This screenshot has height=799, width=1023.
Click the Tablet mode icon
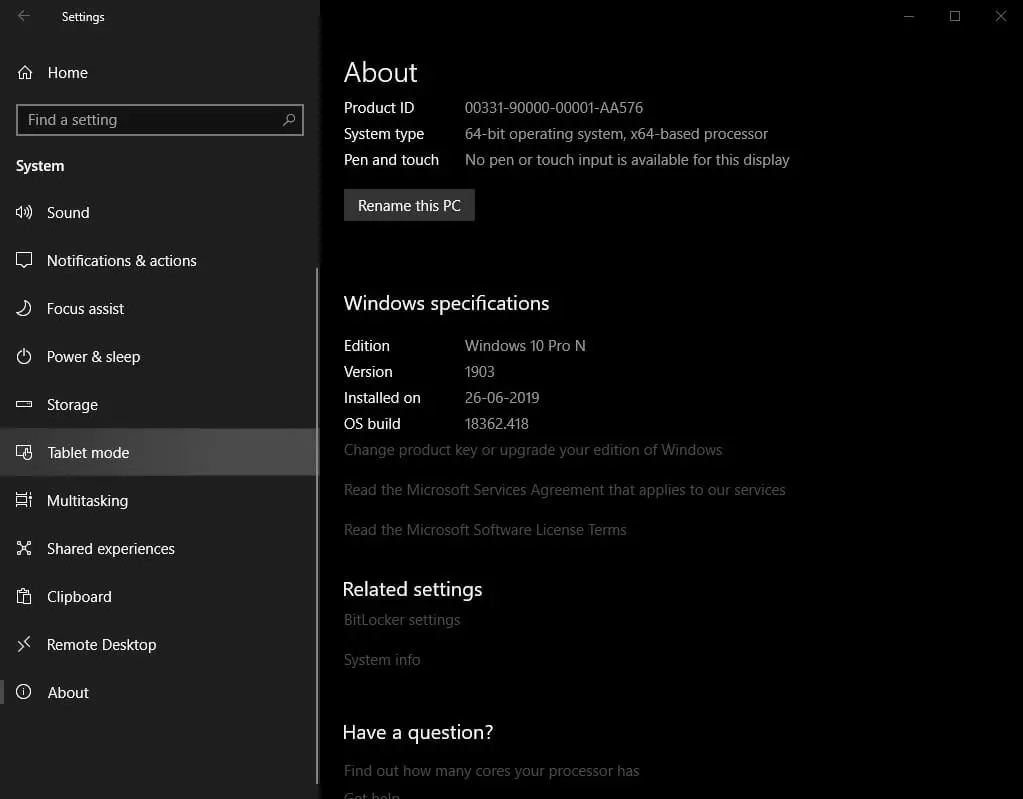click(x=25, y=452)
